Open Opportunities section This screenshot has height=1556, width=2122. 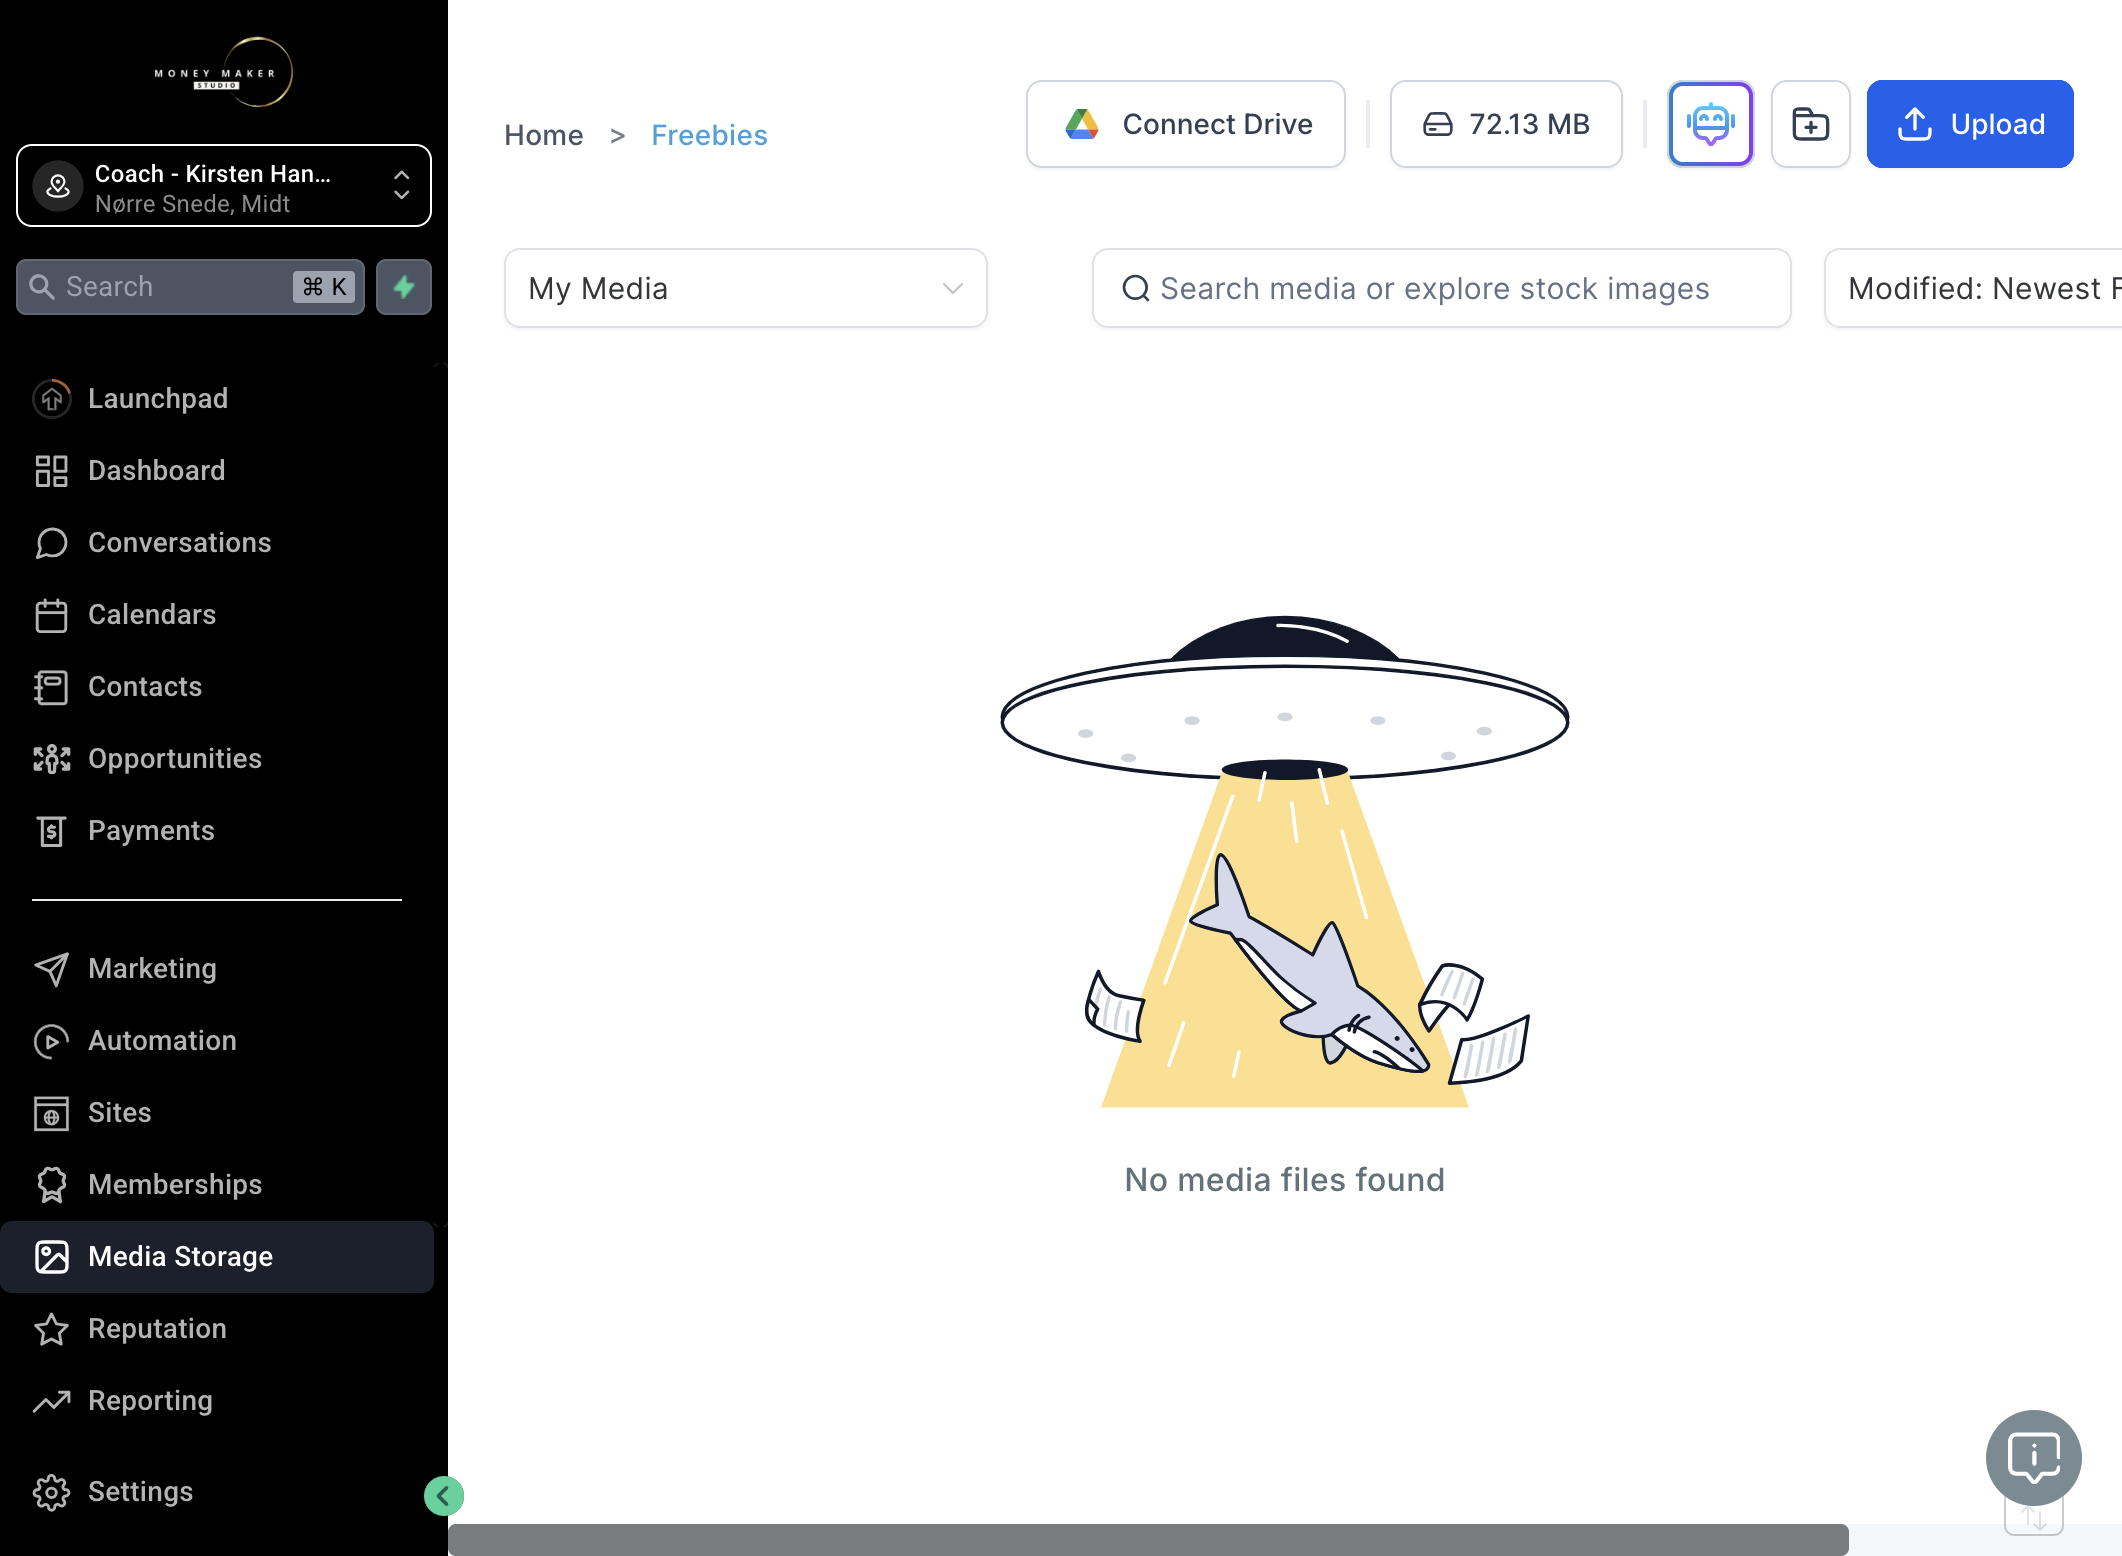217,758
